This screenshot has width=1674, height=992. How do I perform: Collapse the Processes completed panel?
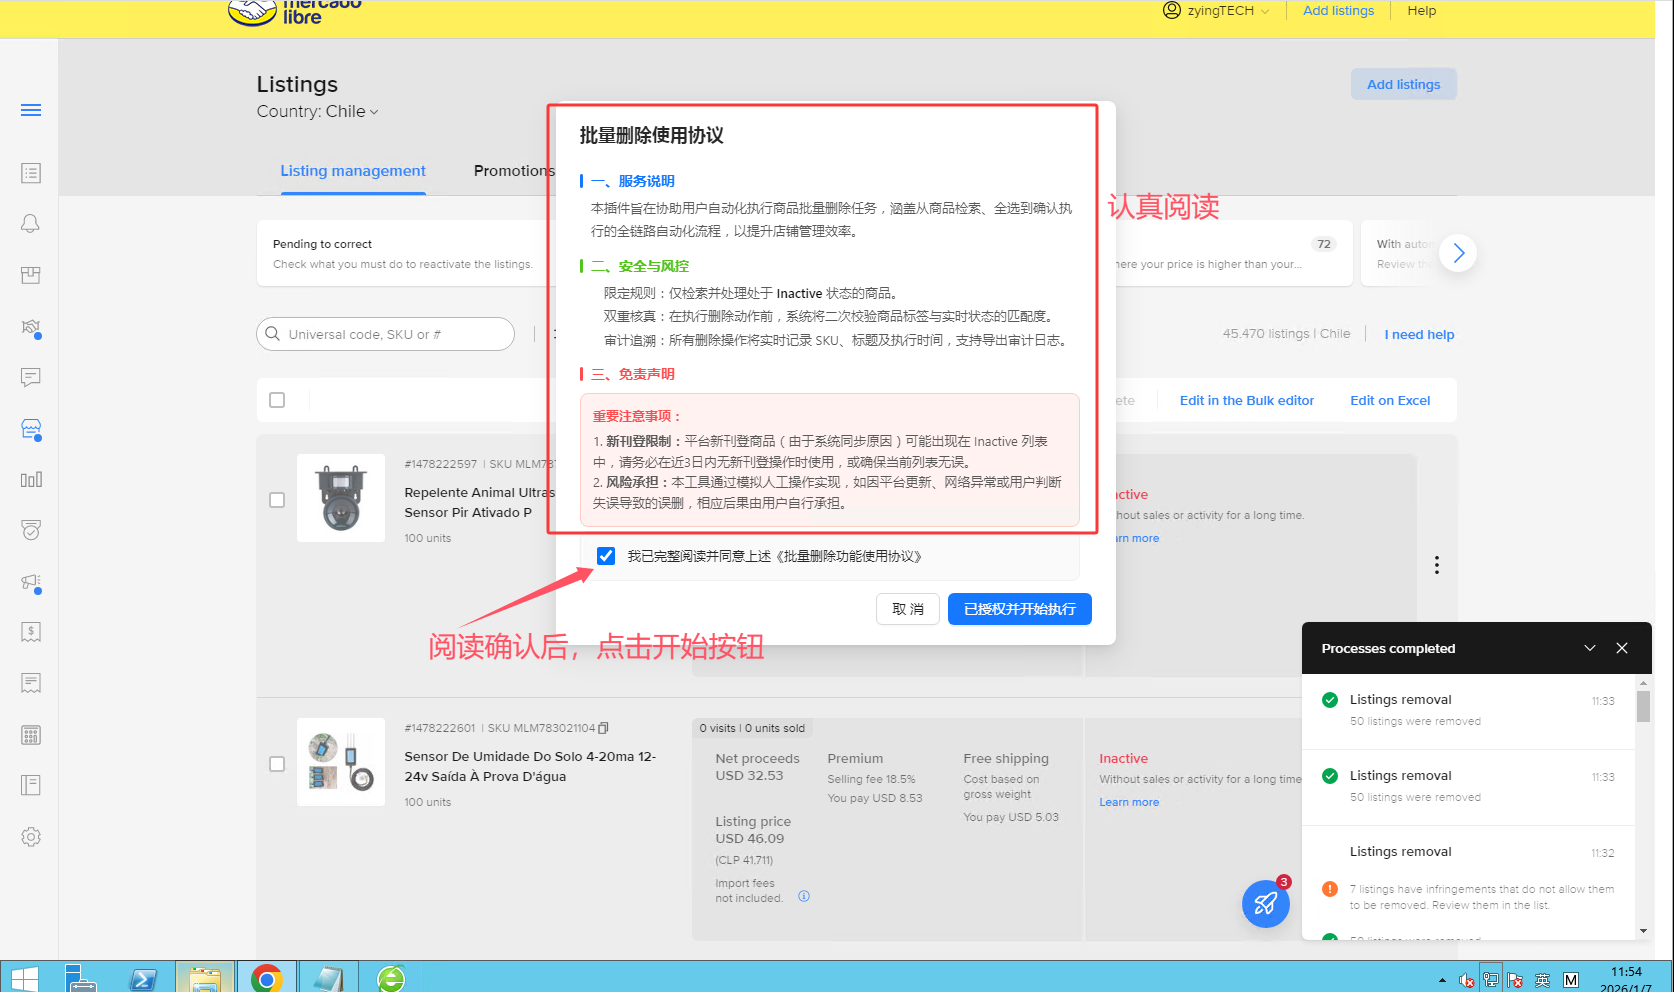pos(1589,648)
